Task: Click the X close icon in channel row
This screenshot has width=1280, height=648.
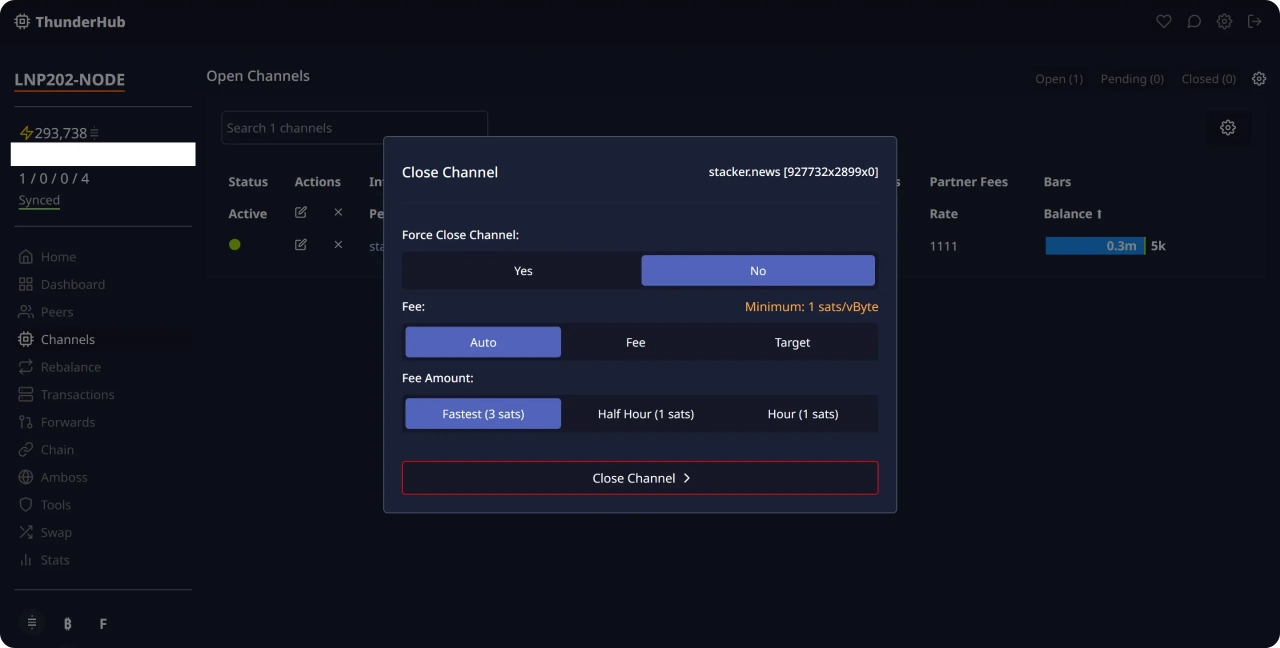Action: [x=338, y=245]
